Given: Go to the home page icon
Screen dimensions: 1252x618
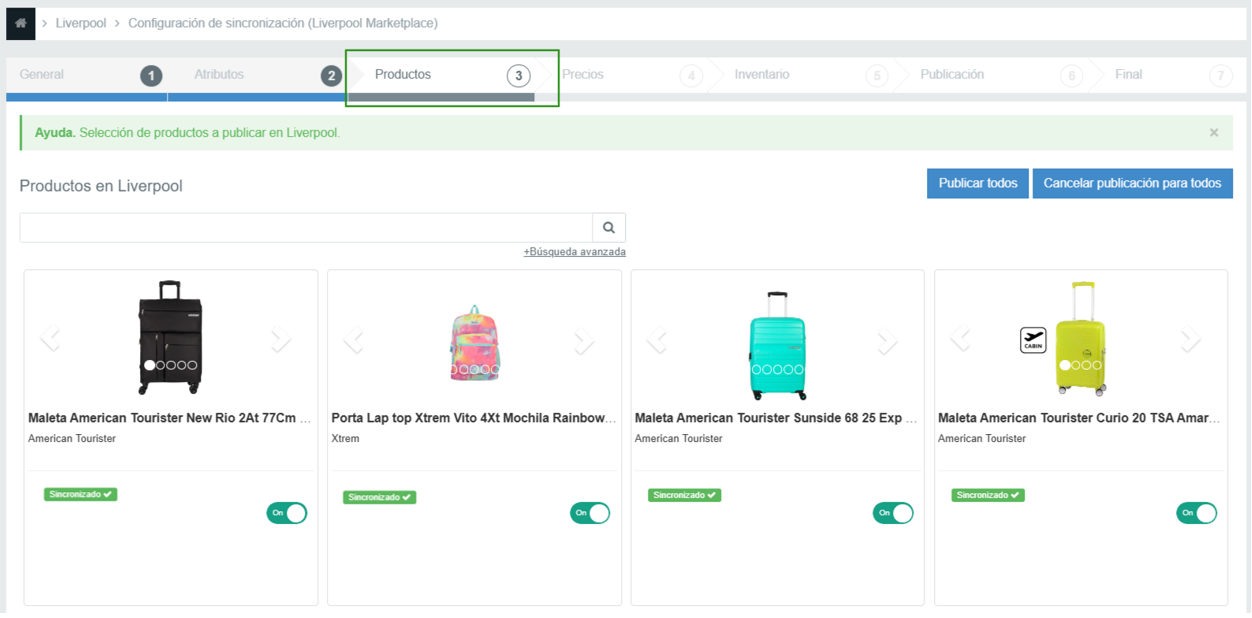Looking at the screenshot, I should click(20, 23).
